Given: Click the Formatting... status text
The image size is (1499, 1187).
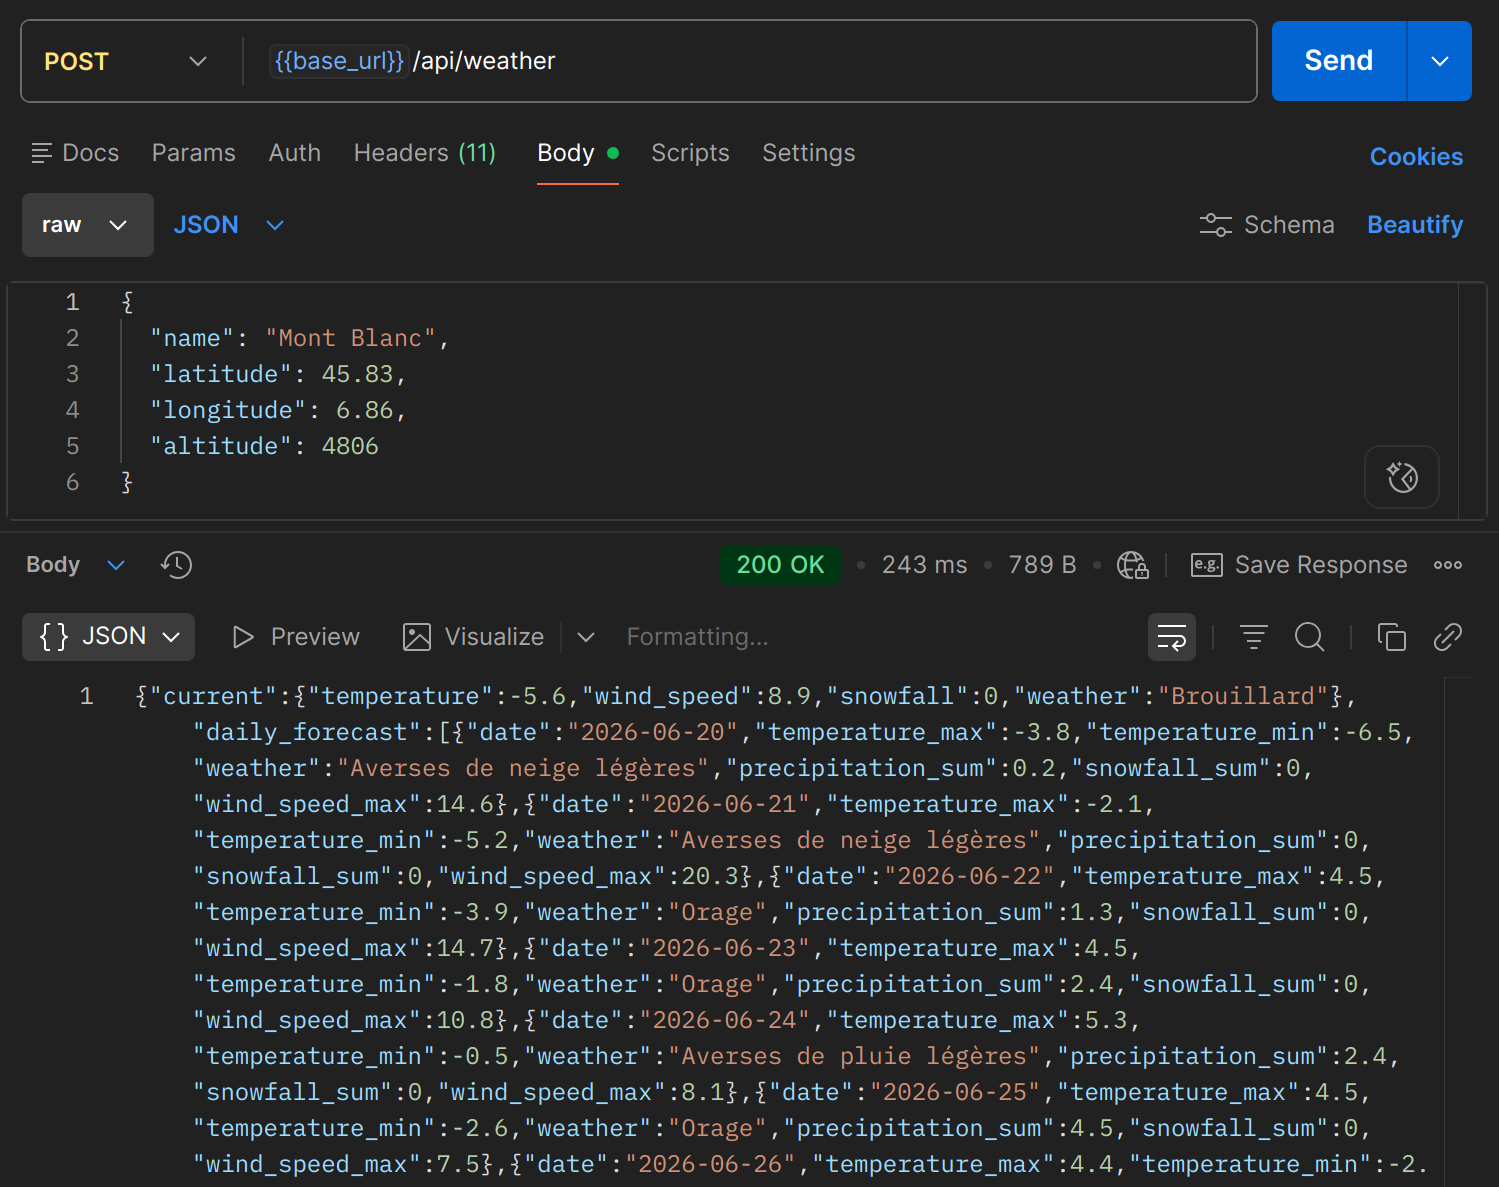Looking at the screenshot, I should click(x=697, y=637).
